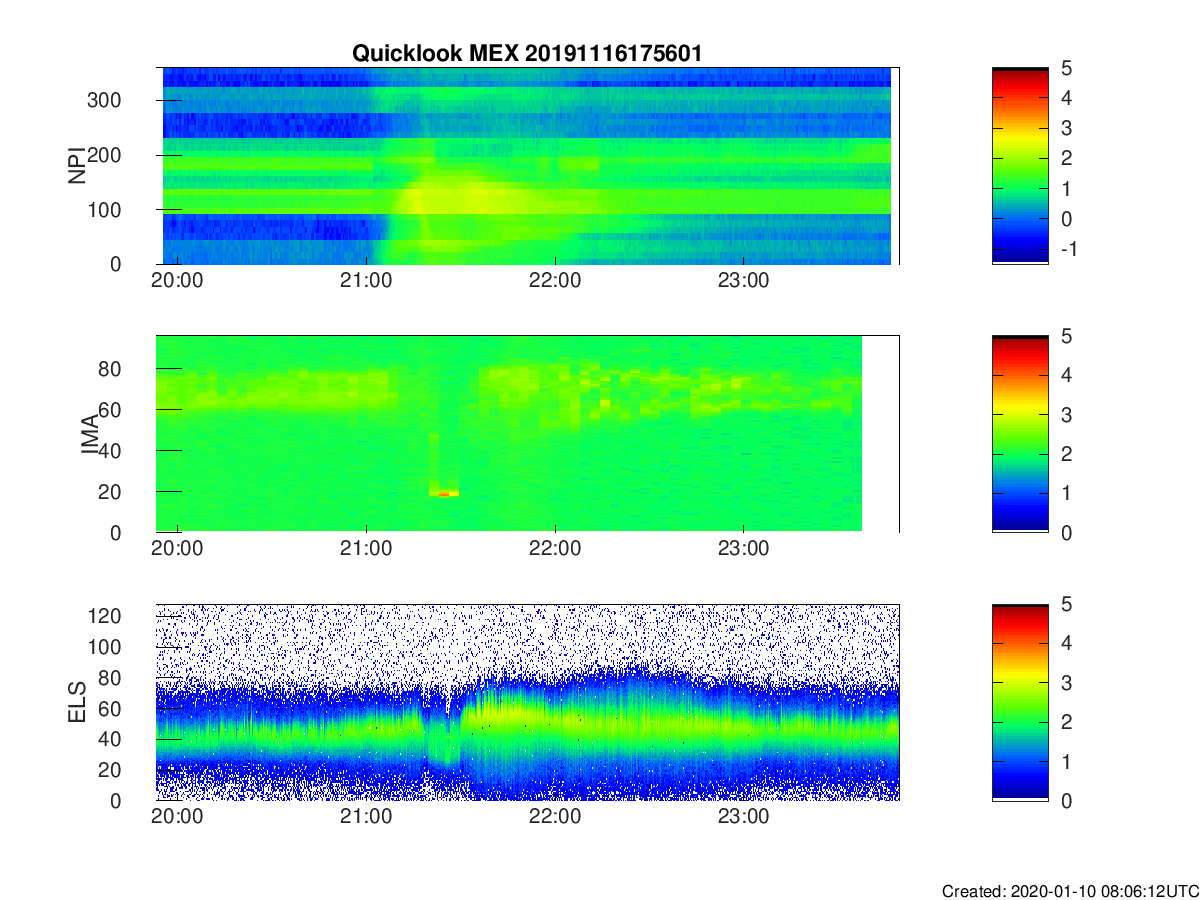Click the 21:00 tick under the NPI panel
The height and width of the screenshot is (900, 1200).
366,281
